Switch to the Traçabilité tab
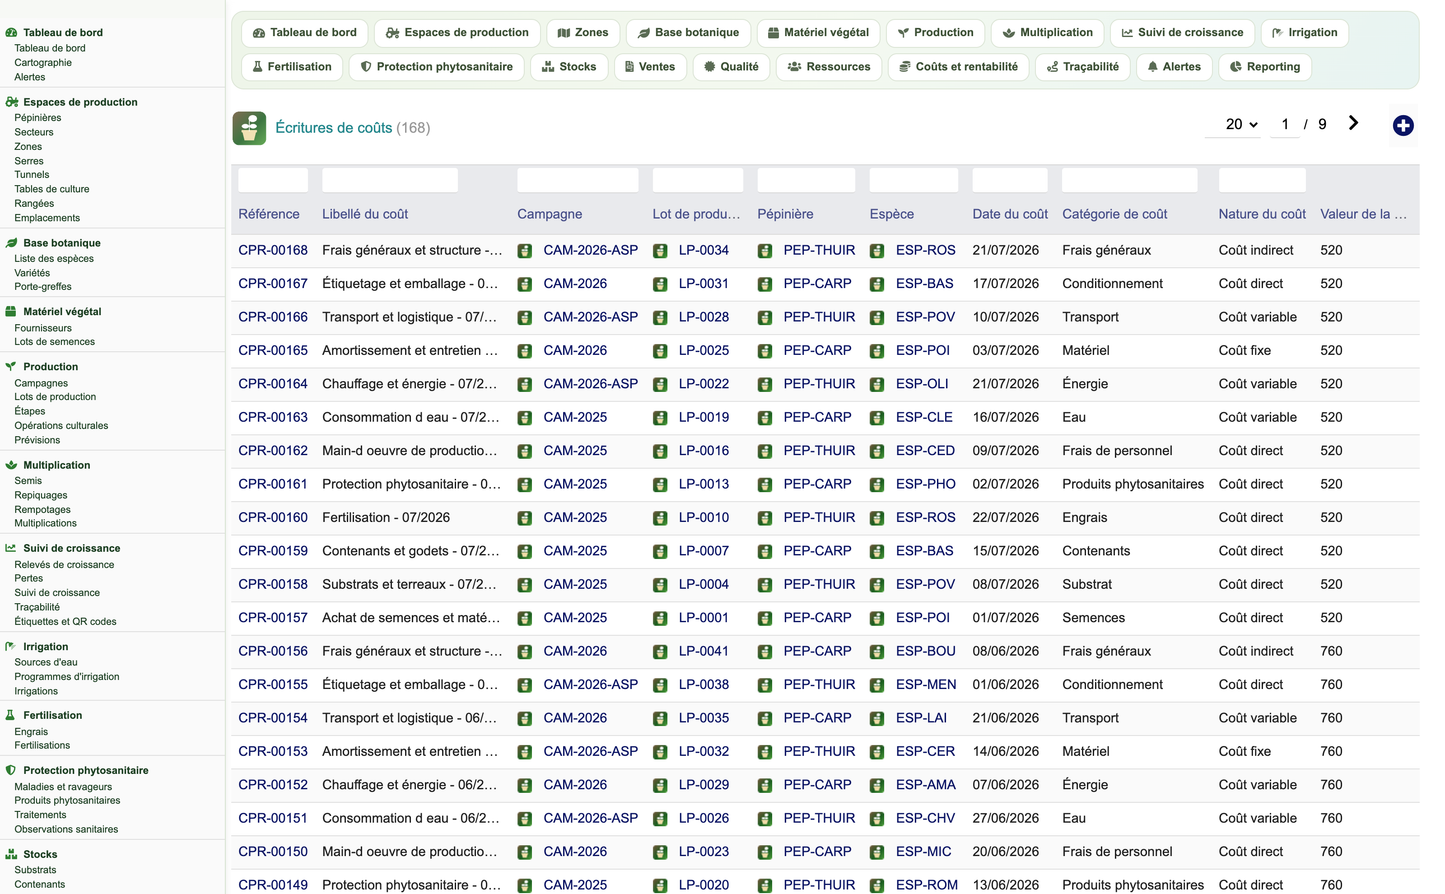Screen dimensions: 1445x894 click(x=1083, y=67)
